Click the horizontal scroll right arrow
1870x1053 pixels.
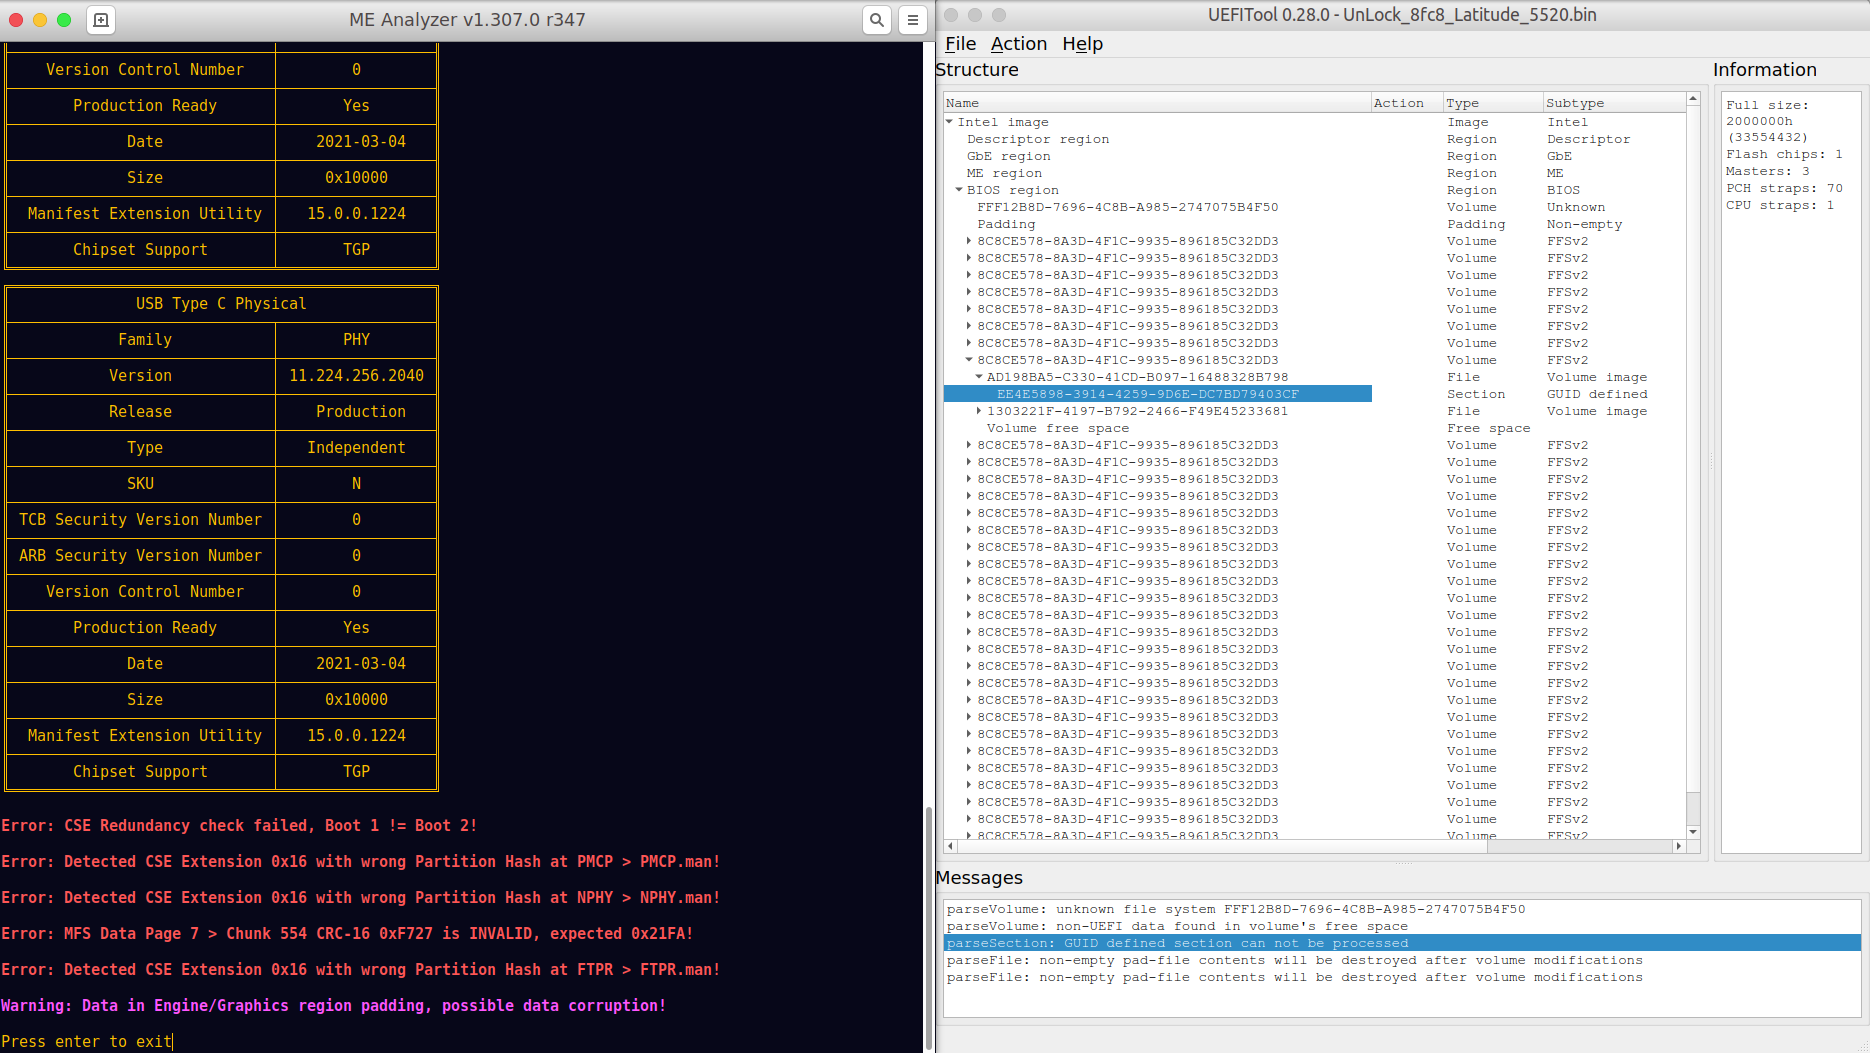[1679, 846]
